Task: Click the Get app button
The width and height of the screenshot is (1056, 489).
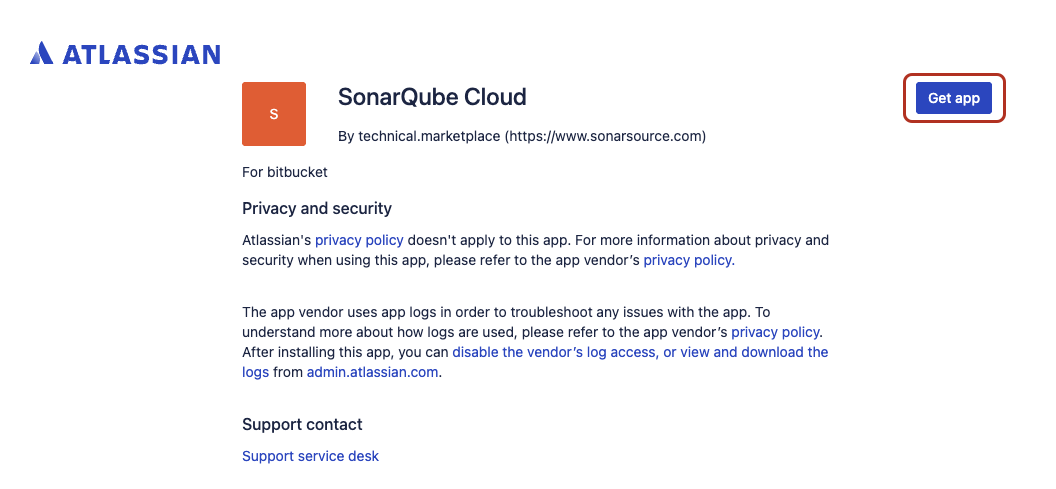Action: click(x=954, y=98)
